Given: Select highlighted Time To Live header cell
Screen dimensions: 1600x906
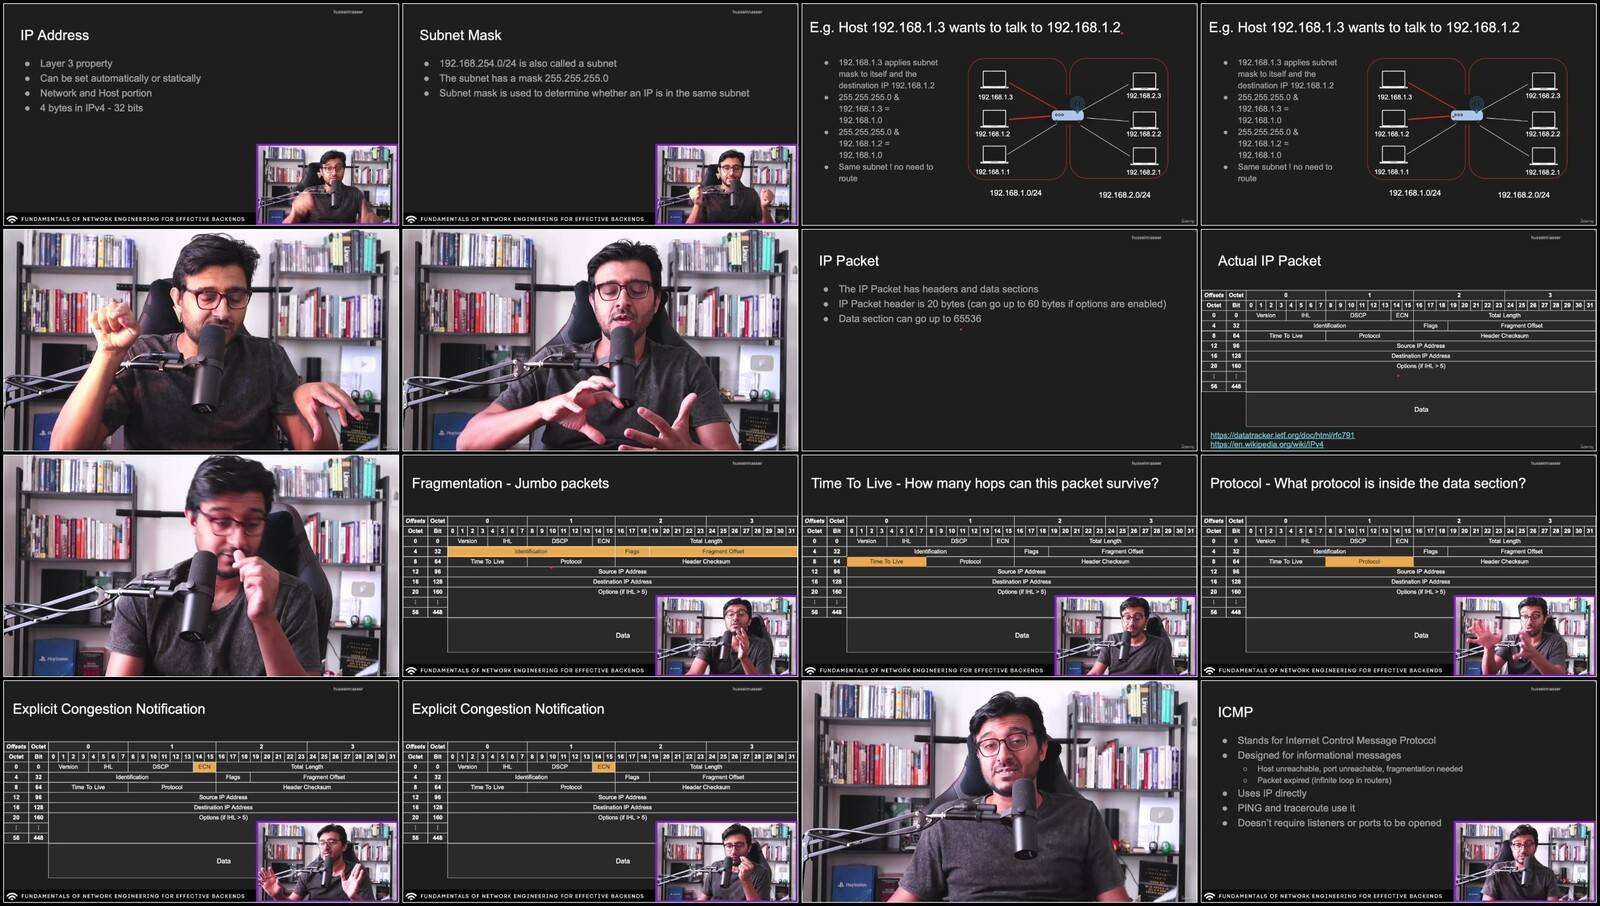Looking at the screenshot, I should click(x=886, y=562).
